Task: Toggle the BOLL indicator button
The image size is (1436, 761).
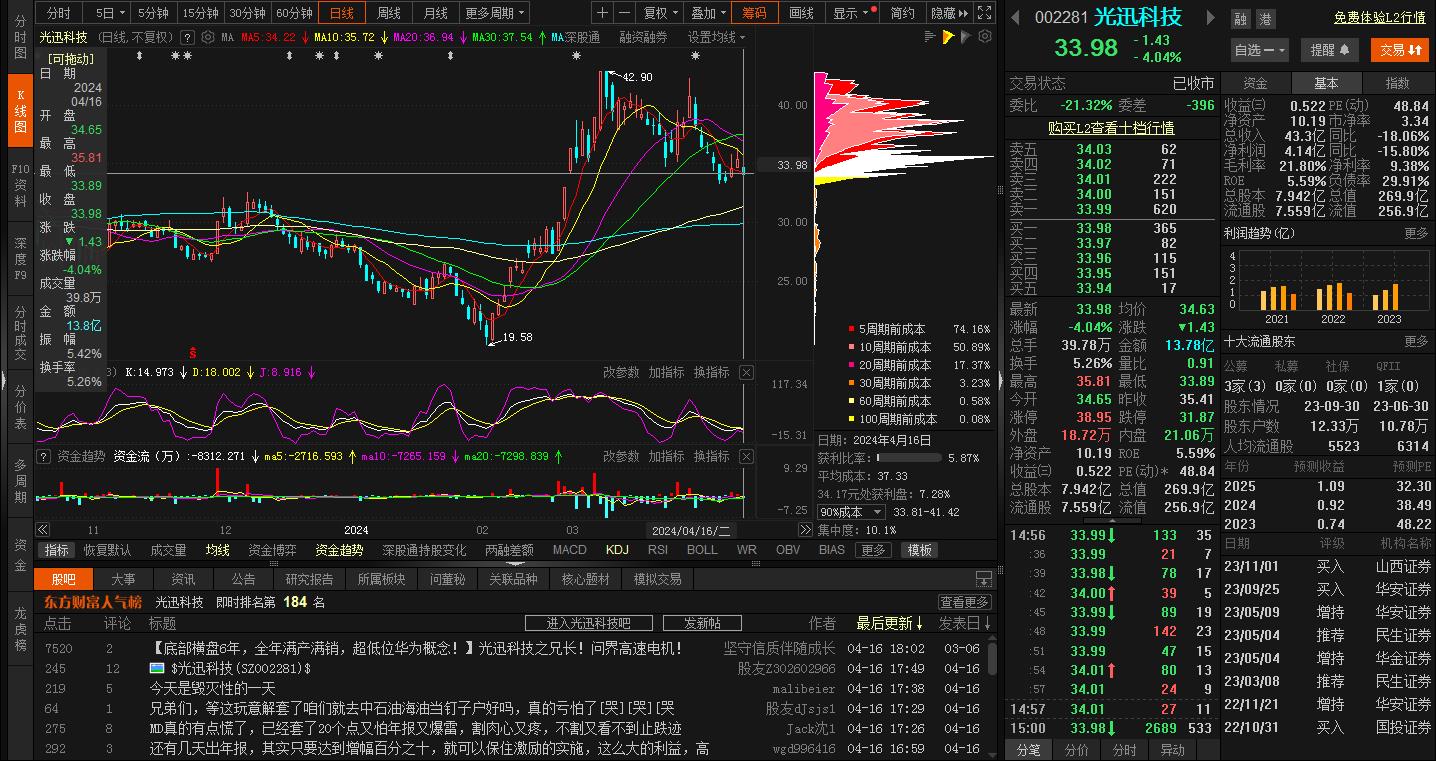Action: 702,550
